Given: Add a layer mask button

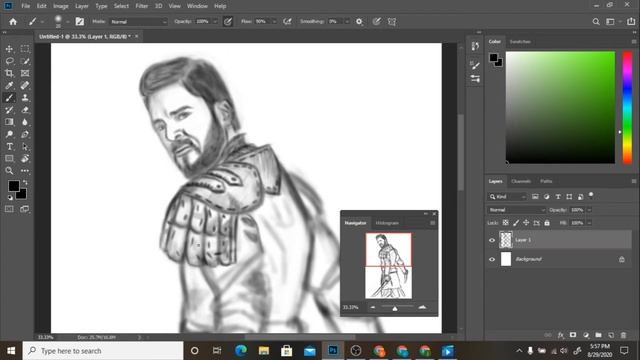Looking at the screenshot, I should [573, 335].
